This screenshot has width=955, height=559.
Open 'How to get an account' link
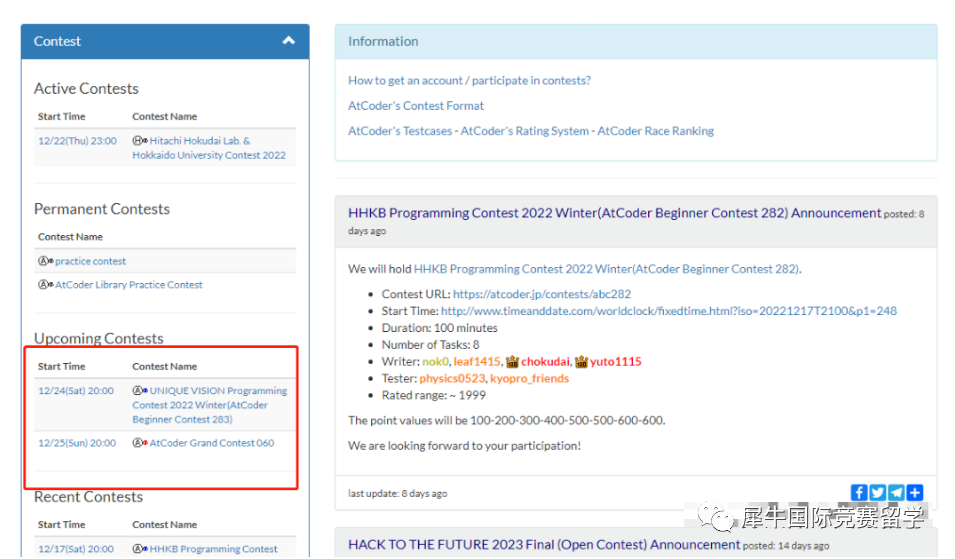469,80
